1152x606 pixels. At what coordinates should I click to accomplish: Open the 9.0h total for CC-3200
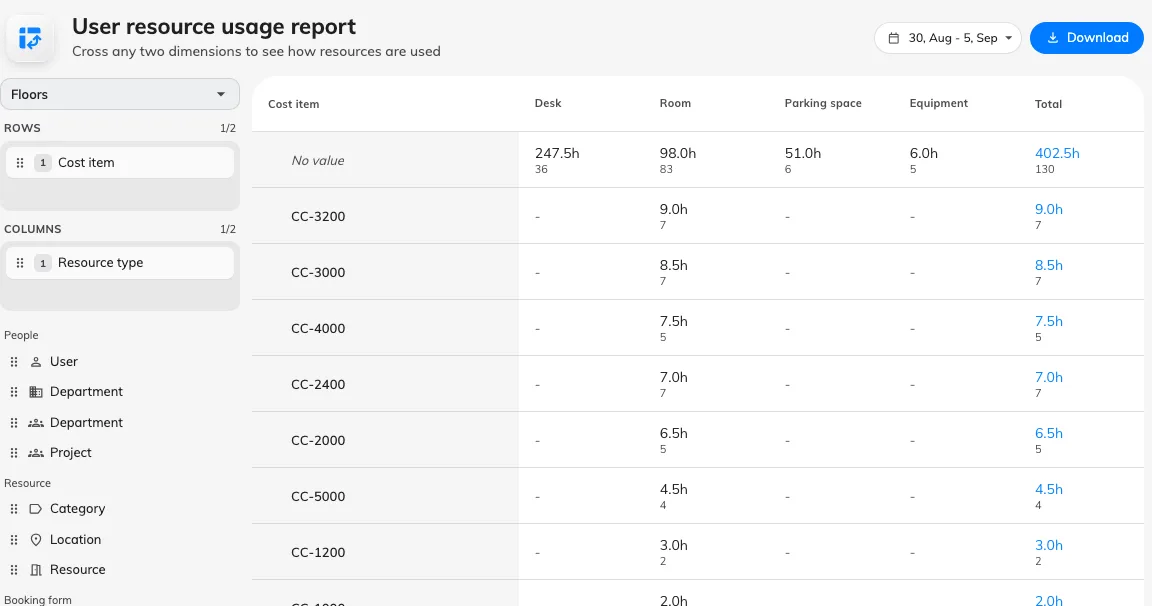pos(1048,209)
